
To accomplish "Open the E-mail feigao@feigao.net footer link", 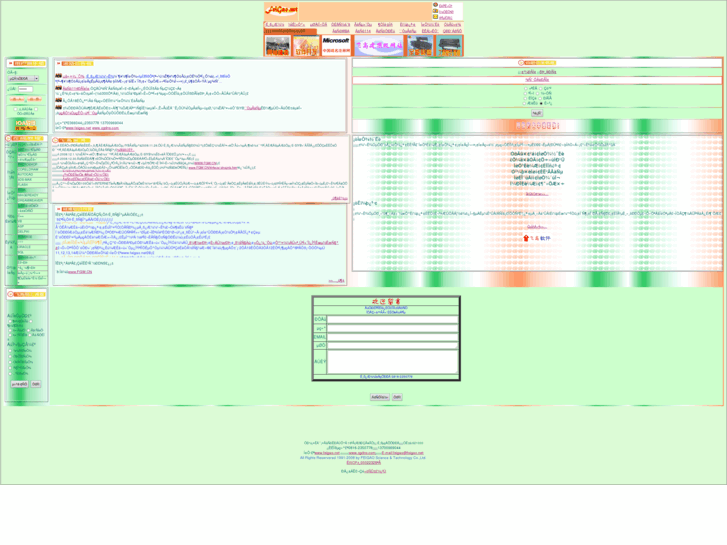I will 402,453.
